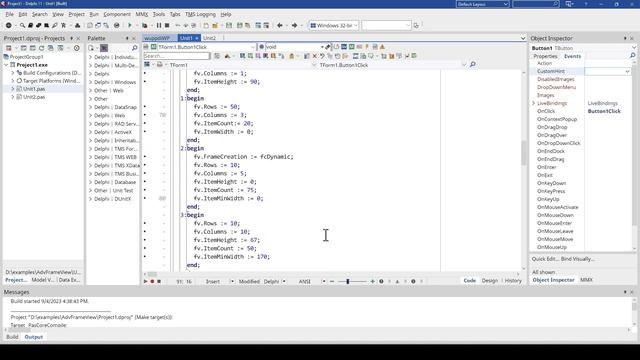Switch to the Unit2 editor tab
Viewport: 640px width, 360px height.
point(209,38)
